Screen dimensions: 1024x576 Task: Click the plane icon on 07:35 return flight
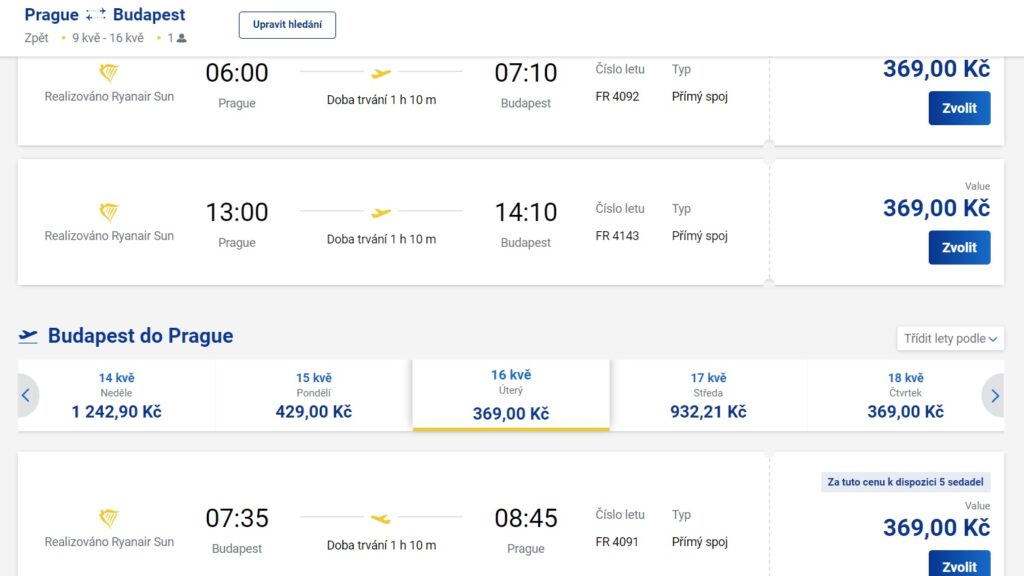click(x=381, y=518)
